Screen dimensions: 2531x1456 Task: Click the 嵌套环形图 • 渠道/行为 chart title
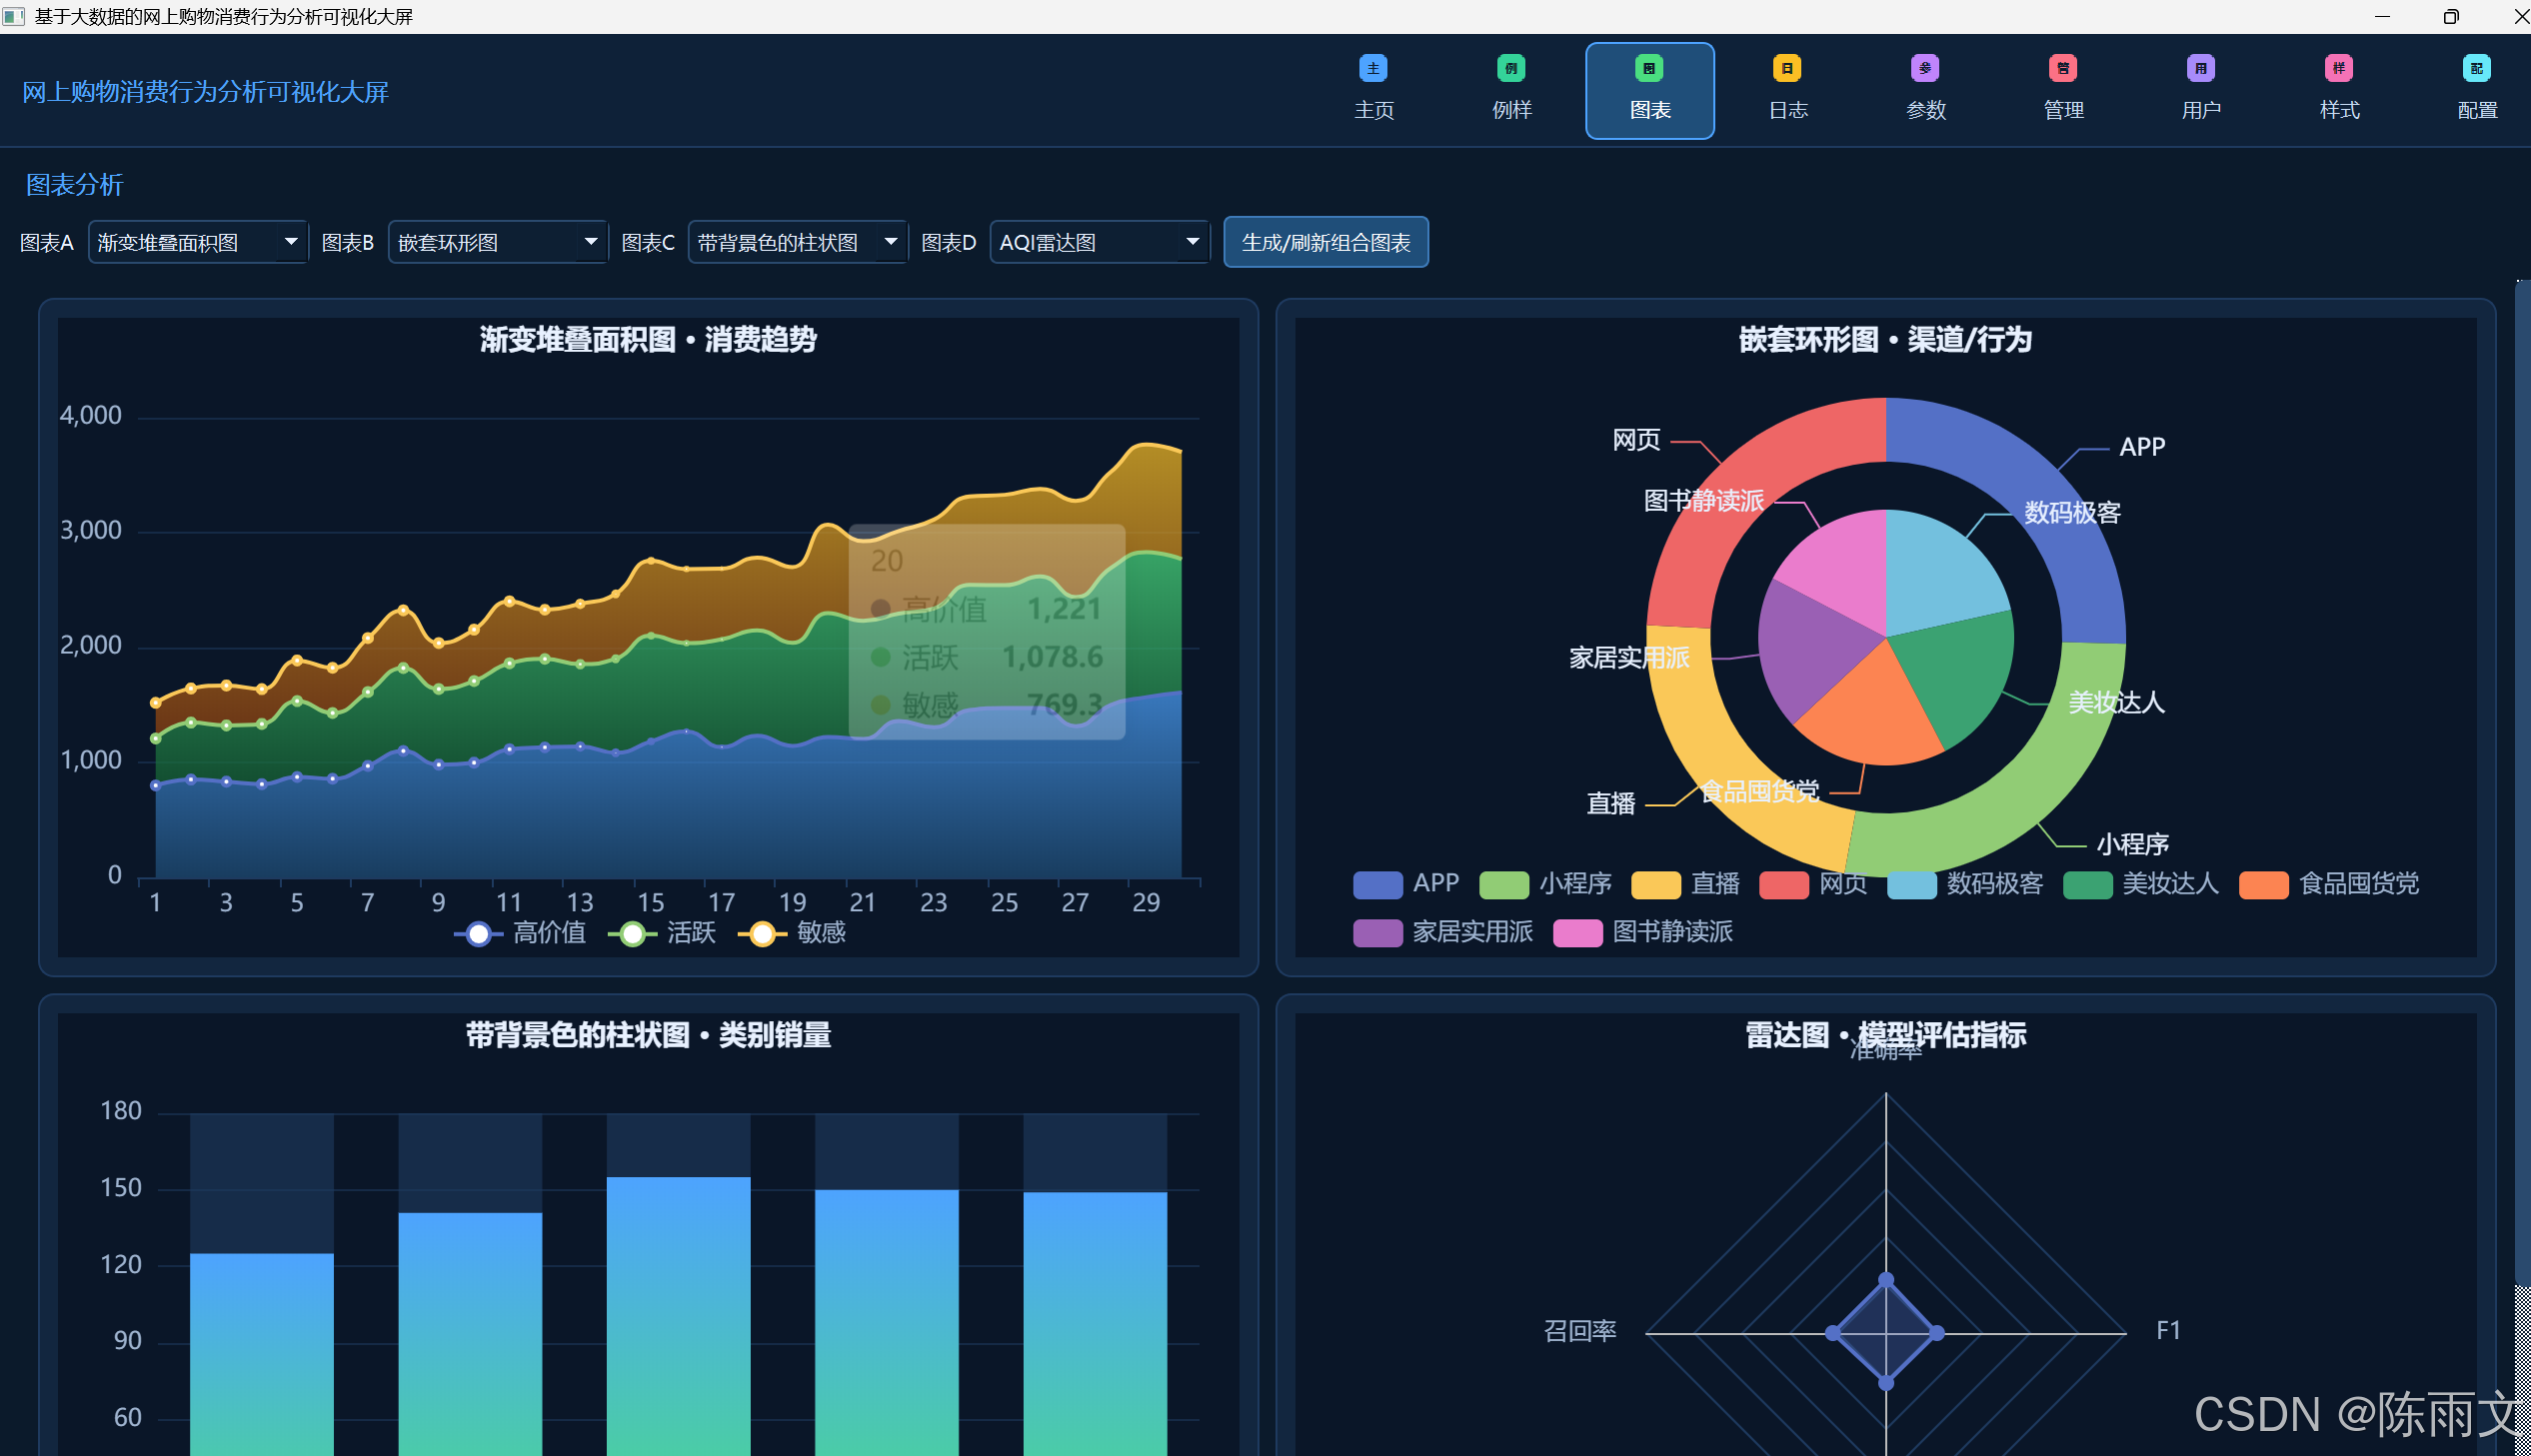1886,340
